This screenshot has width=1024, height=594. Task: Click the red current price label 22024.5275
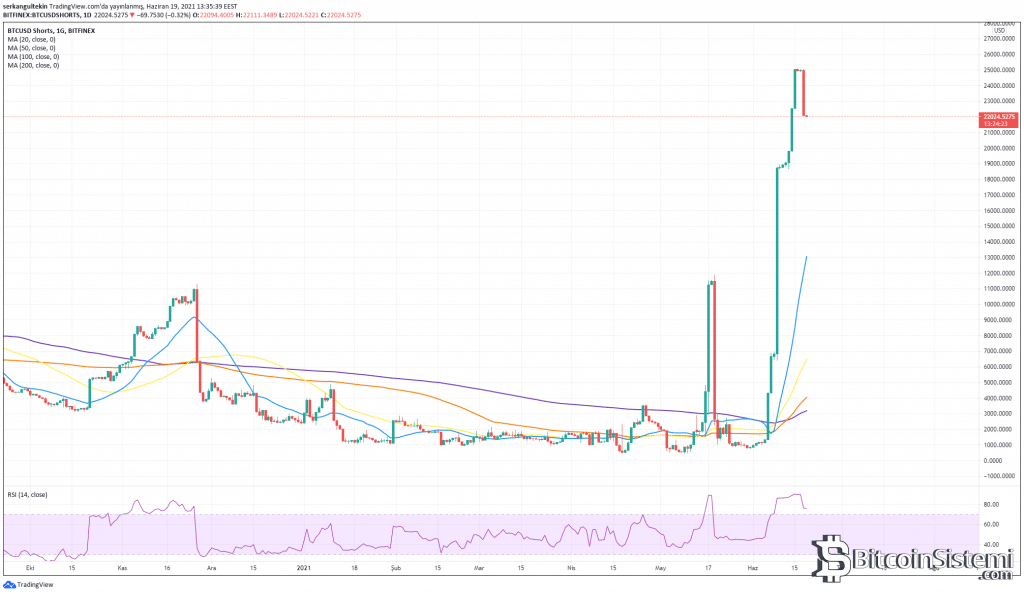(996, 117)
